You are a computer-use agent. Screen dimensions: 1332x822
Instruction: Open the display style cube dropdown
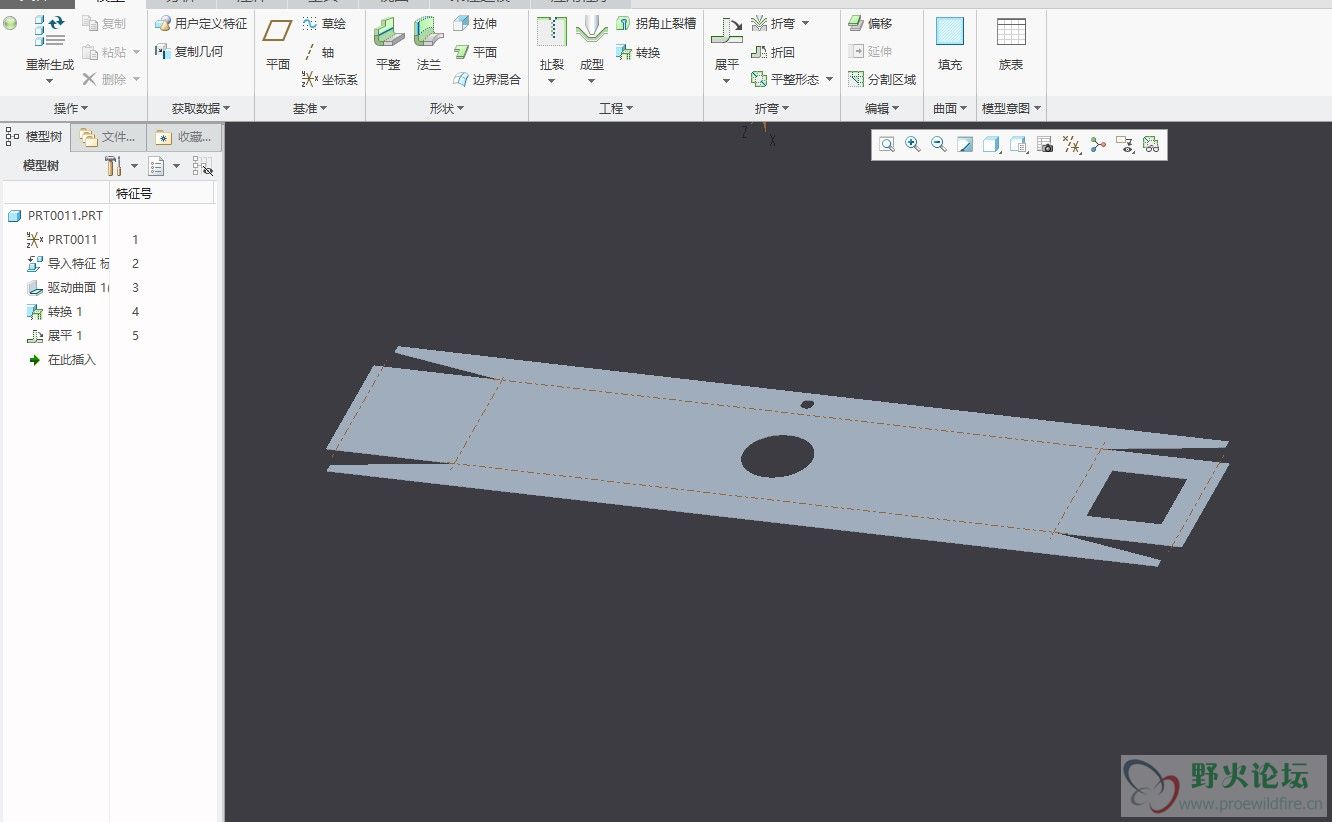pos(992,145)
